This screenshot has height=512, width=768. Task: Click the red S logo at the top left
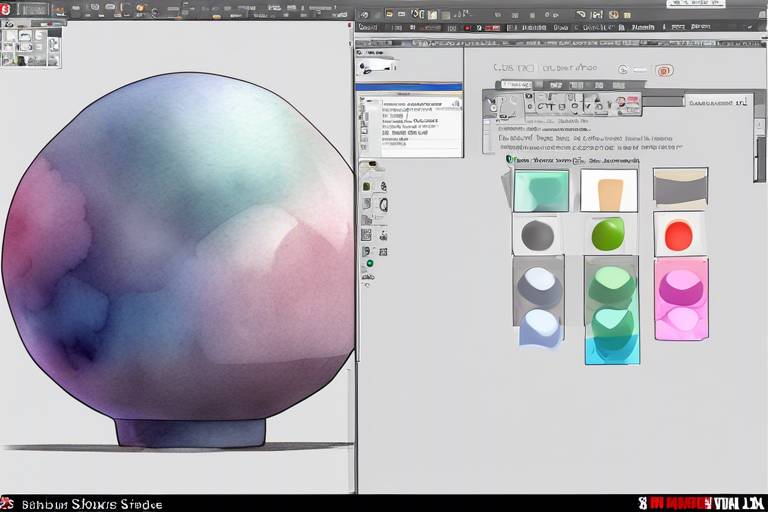(x=5, y=10)
